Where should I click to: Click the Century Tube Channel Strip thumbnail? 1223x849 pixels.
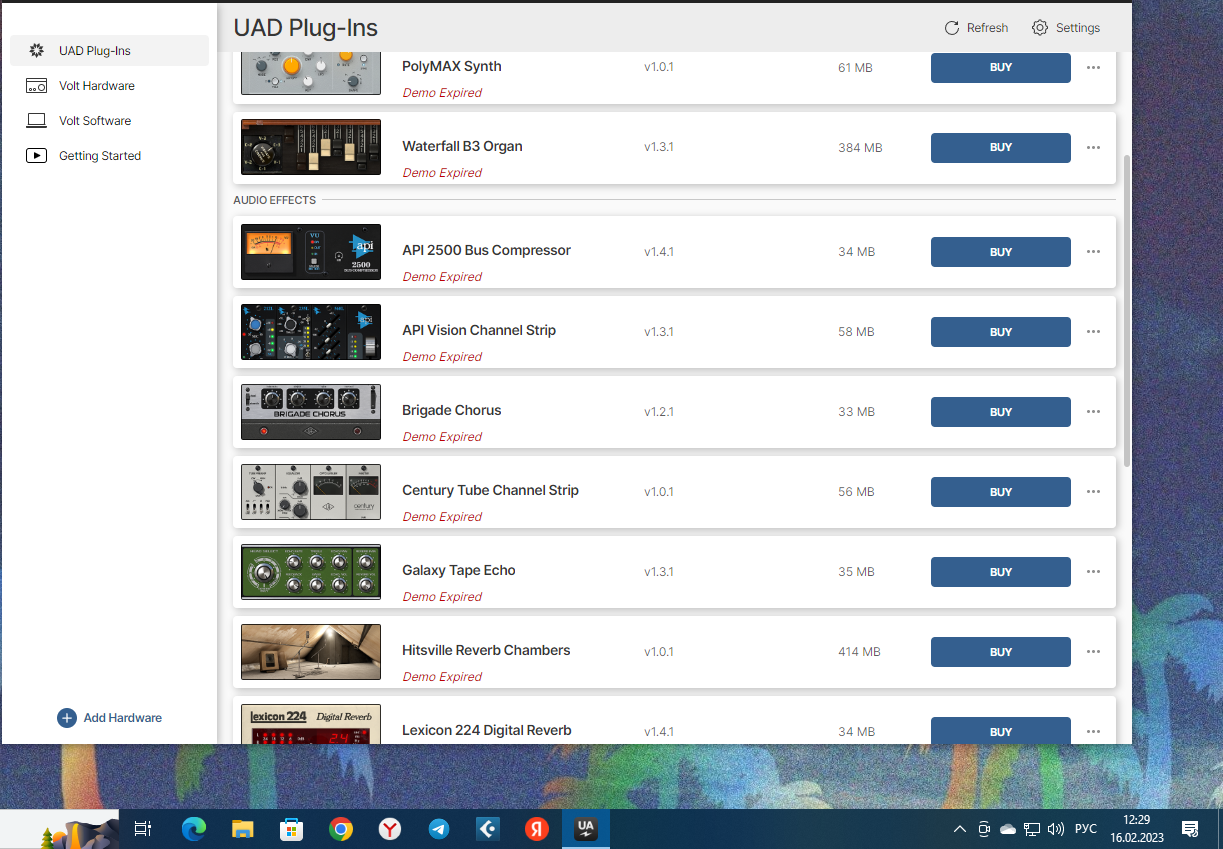pos(311,492)
